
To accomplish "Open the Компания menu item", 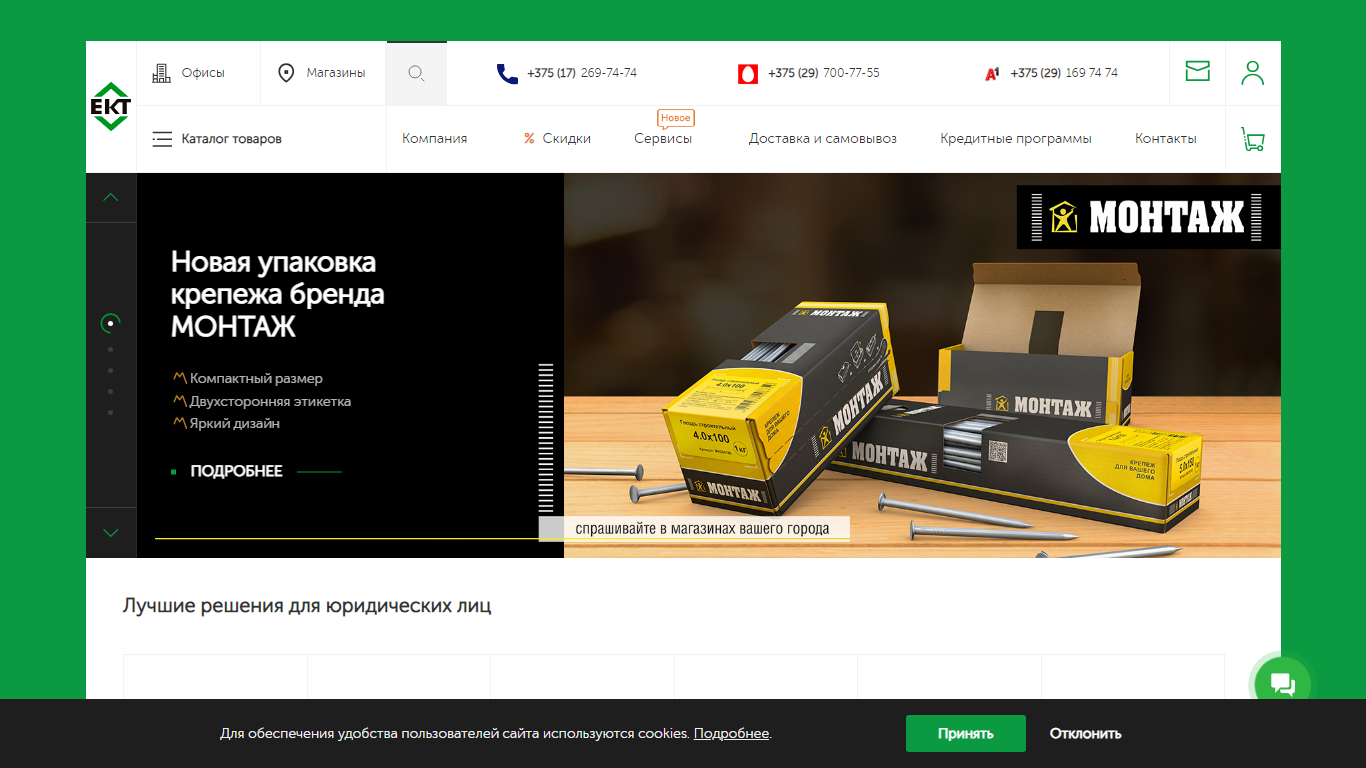I will point(435,139).
